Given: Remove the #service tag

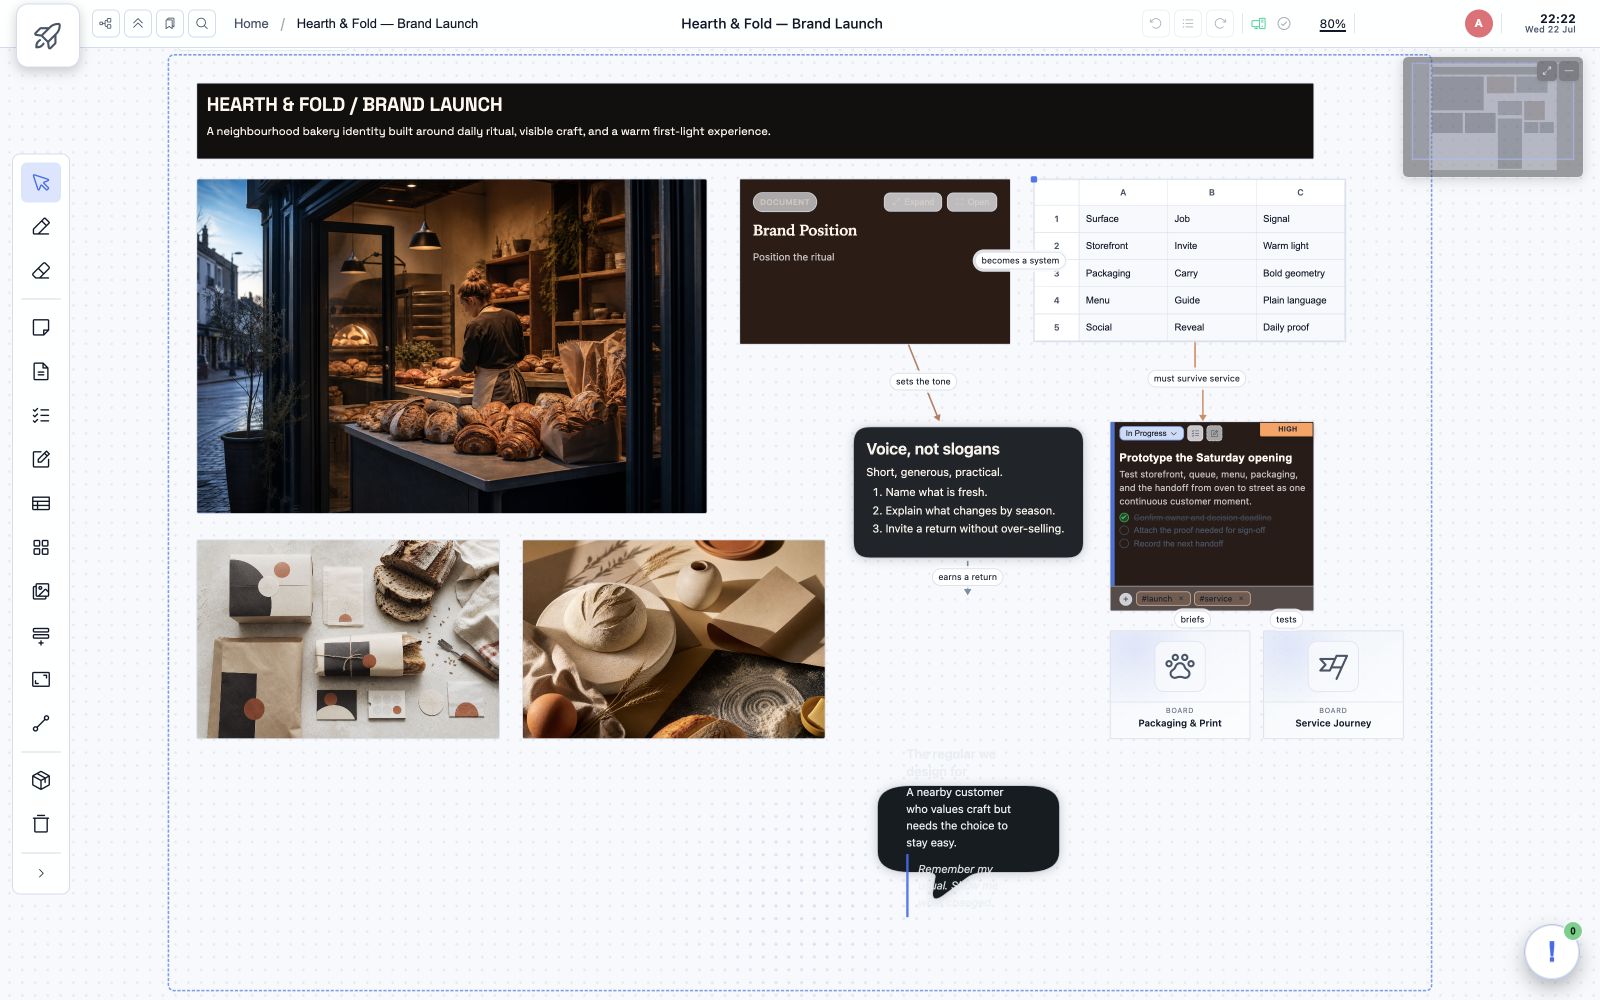Looking at the screenshot, I should [1241, 599].
